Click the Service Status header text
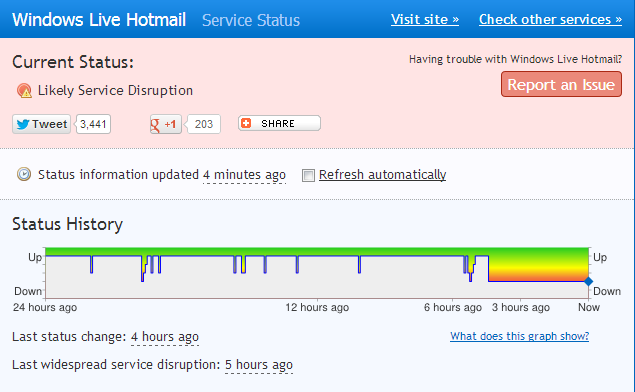Image resolution: width=635 pixels, height=392 pixels. tap(251, 20)
